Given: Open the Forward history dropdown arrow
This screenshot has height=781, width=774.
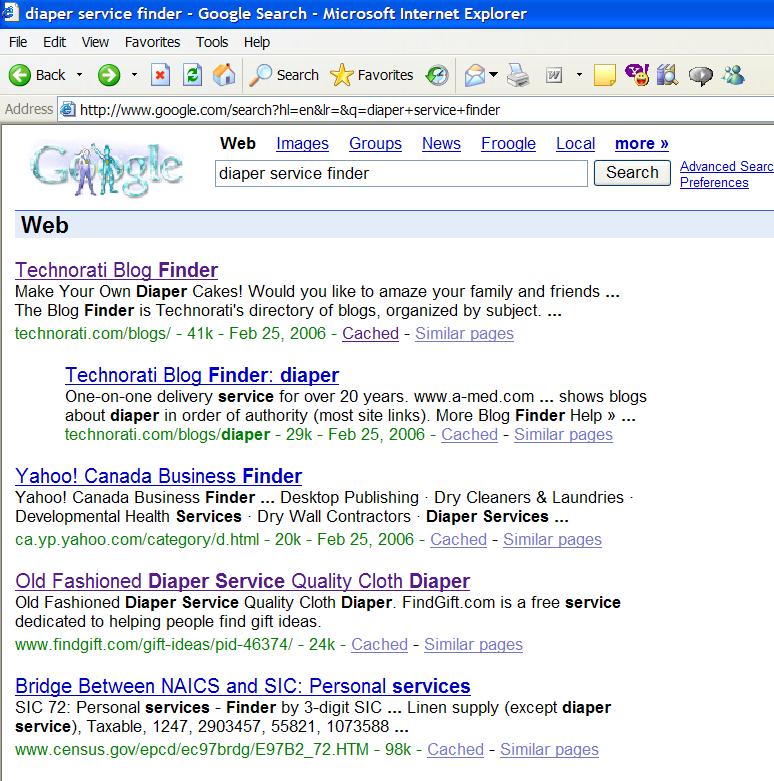Looking at the screenshot, I should [x=134, y=75].
